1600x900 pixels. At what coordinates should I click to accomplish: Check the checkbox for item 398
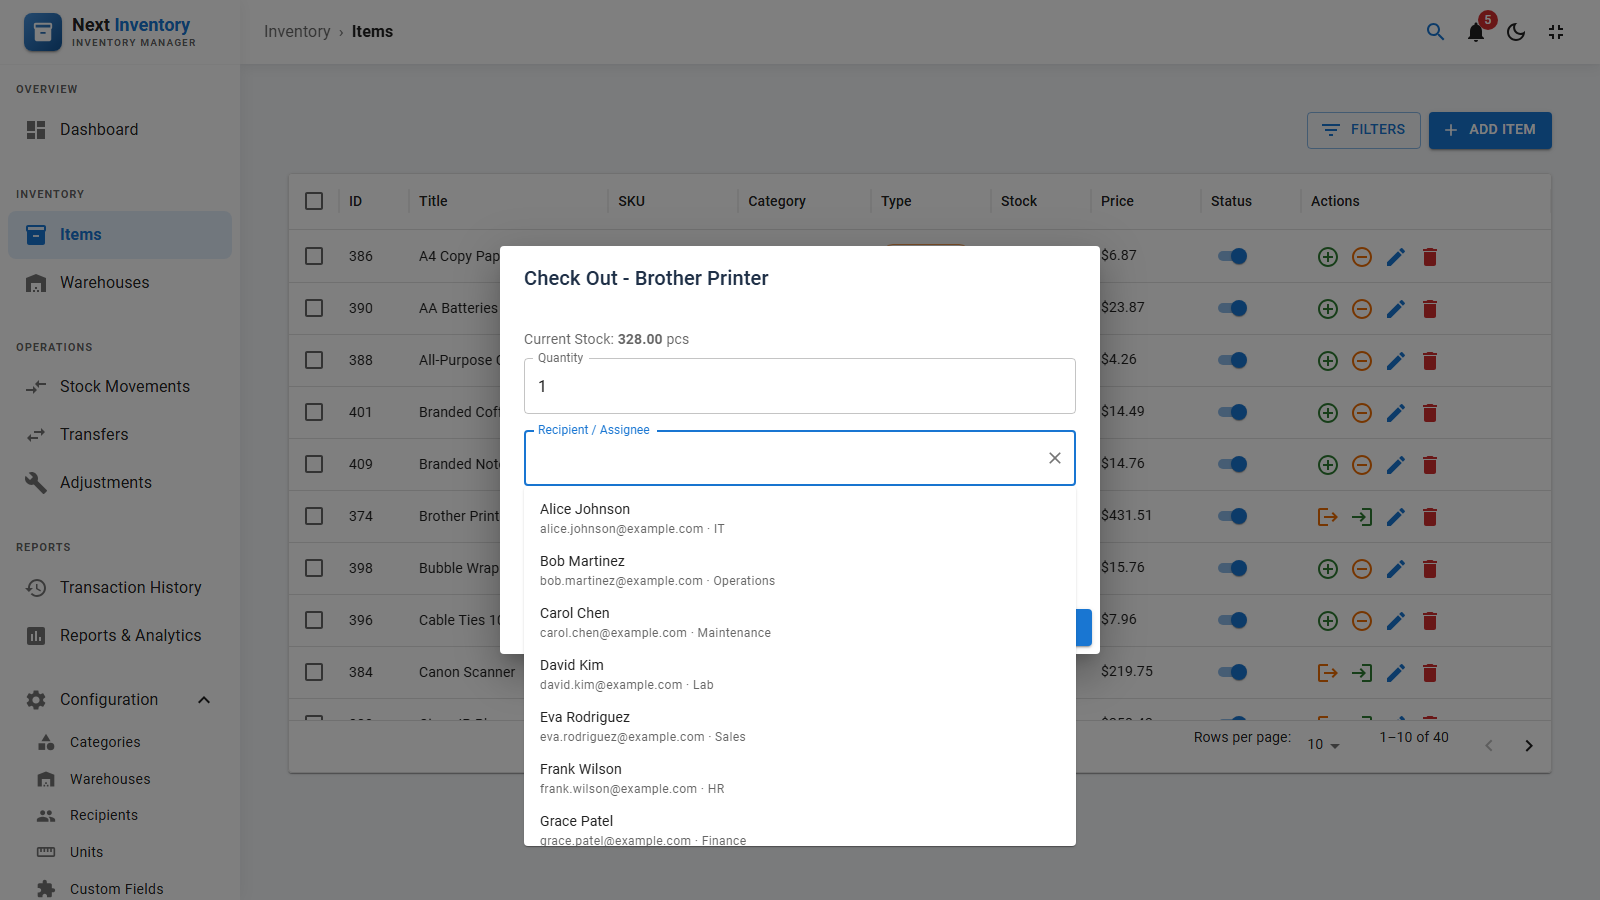click(314, 568)
